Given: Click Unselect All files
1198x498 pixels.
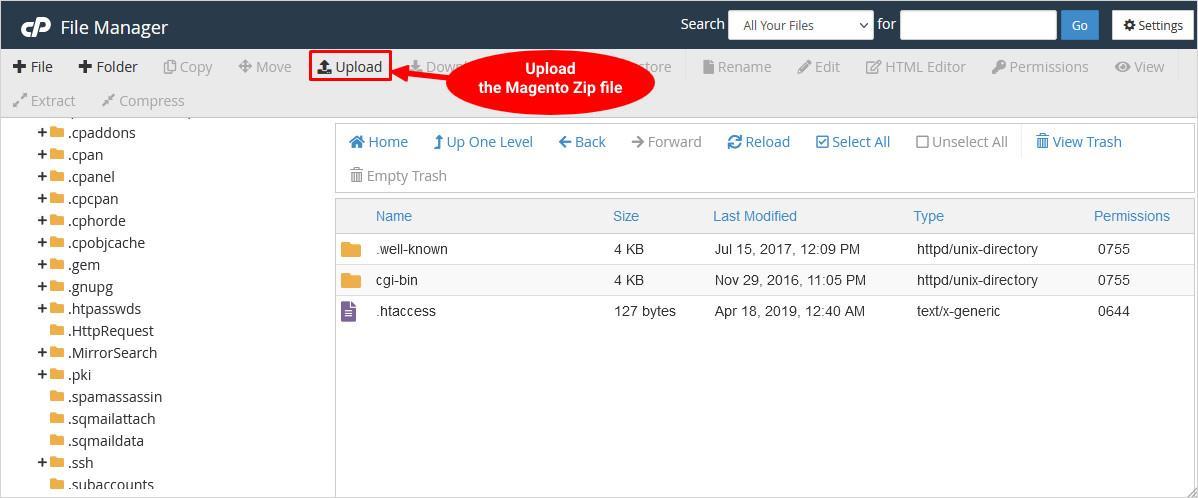Looking at the screenshot, I should (962, 142).
